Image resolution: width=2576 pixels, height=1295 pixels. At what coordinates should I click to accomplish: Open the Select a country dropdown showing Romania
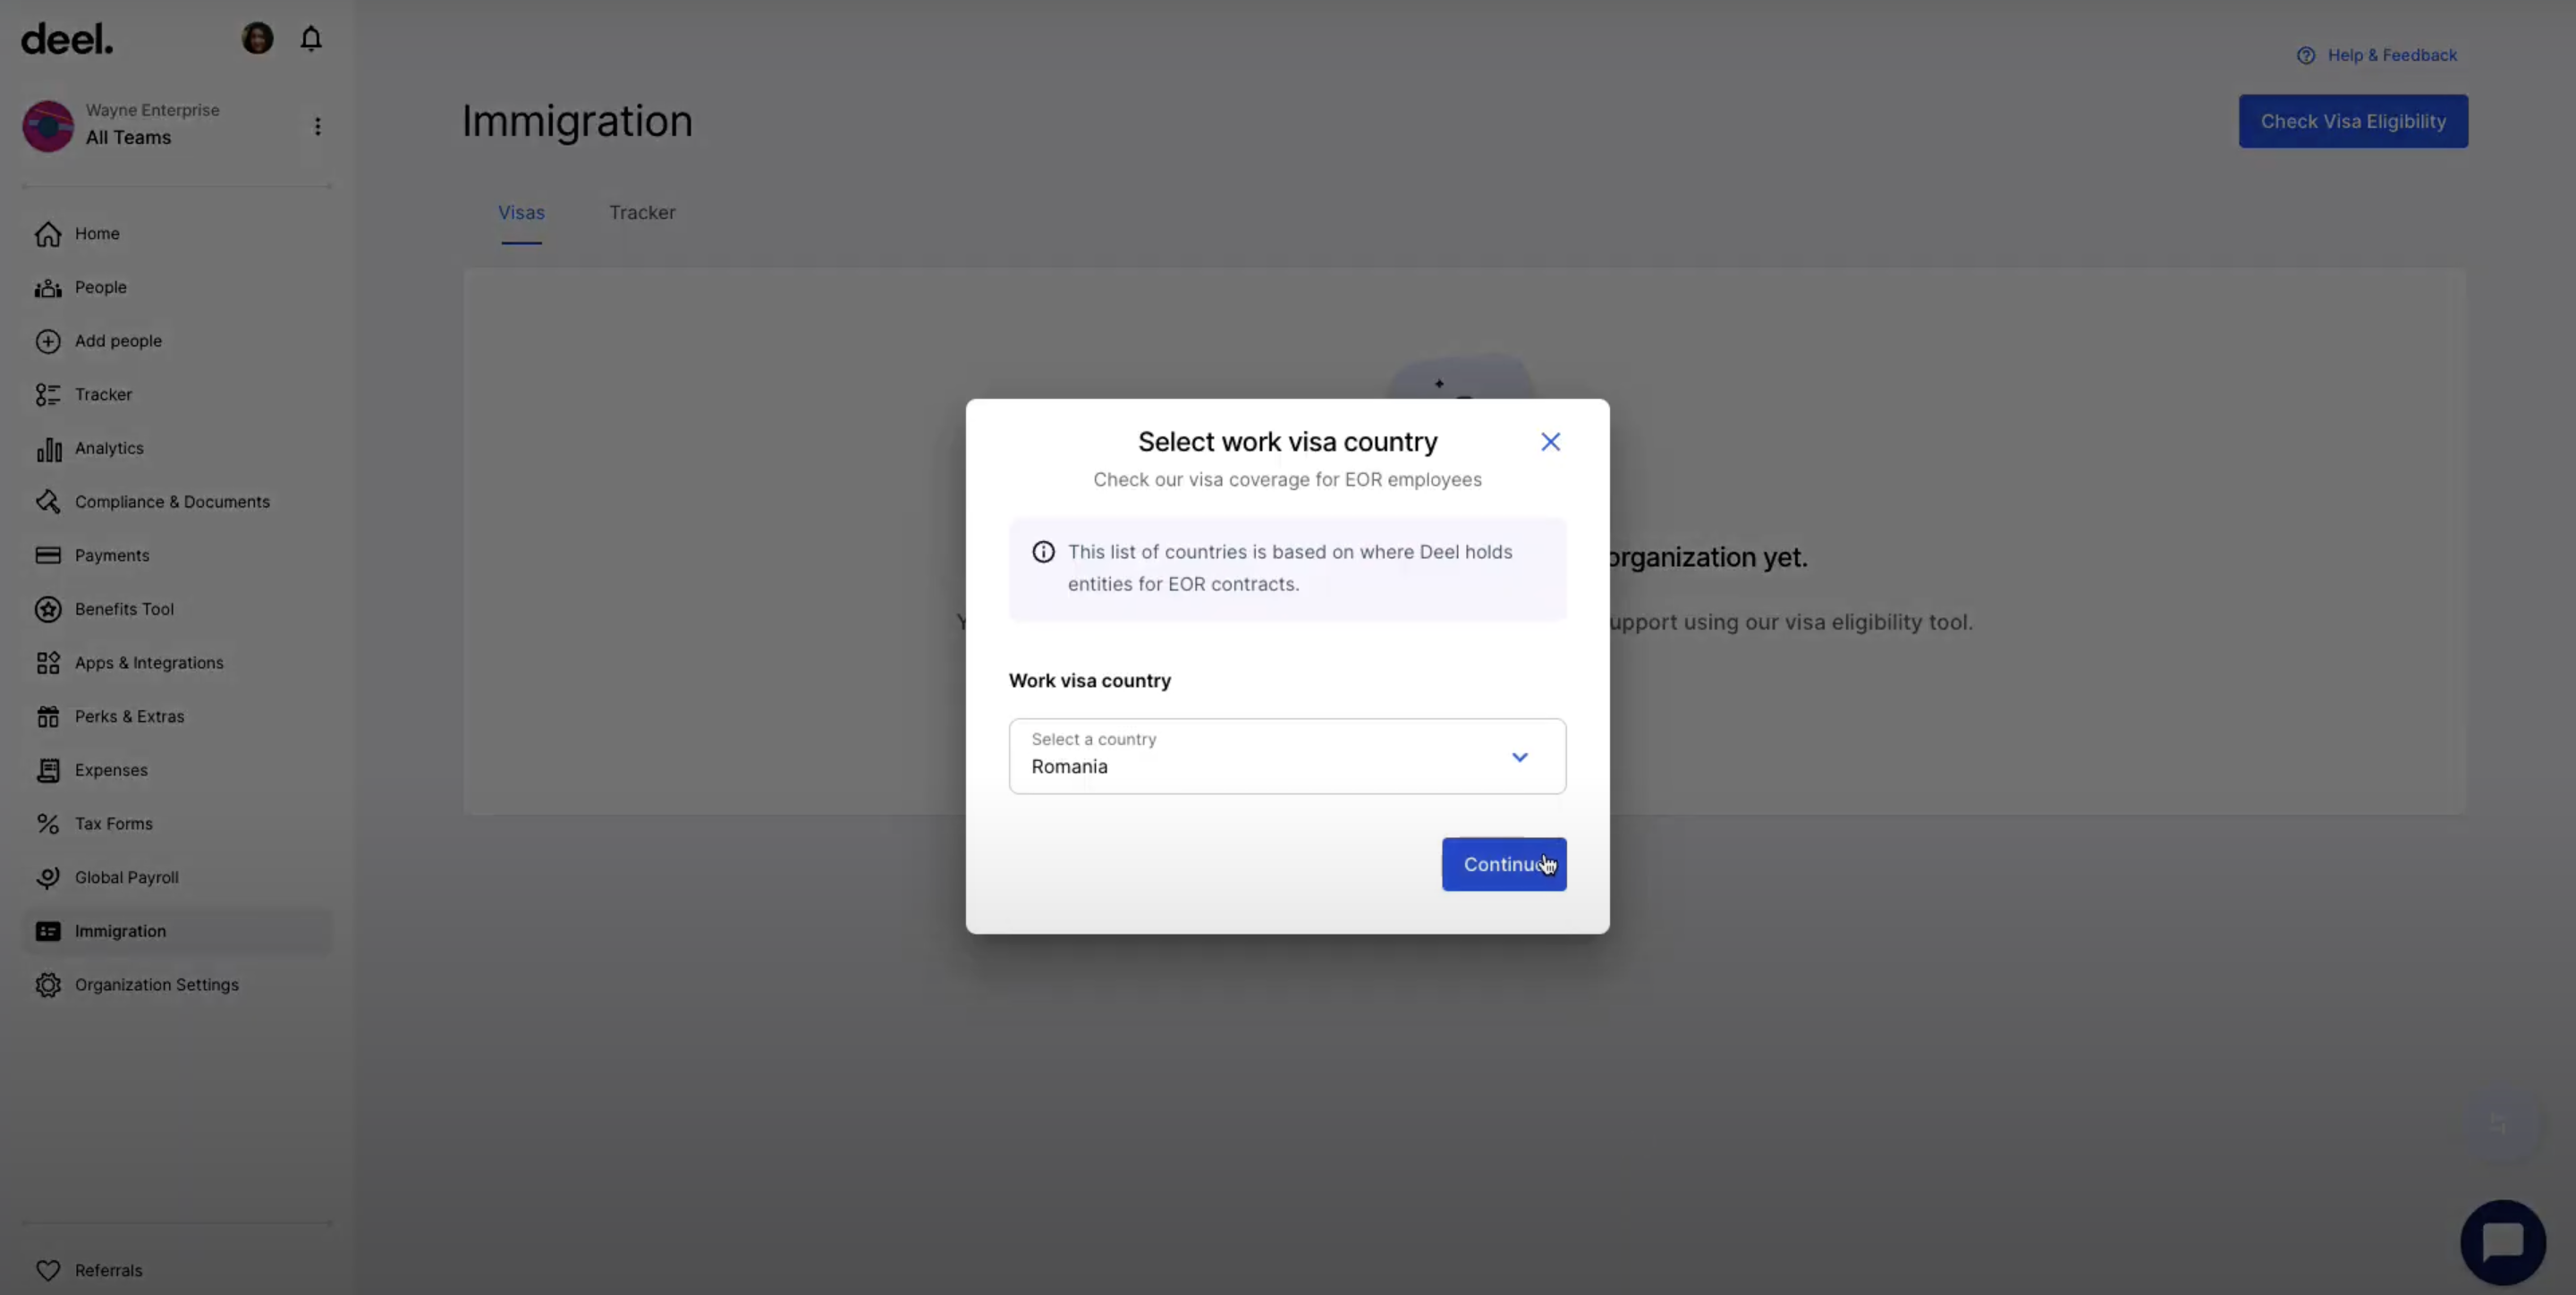click(x=1287, y=756)
